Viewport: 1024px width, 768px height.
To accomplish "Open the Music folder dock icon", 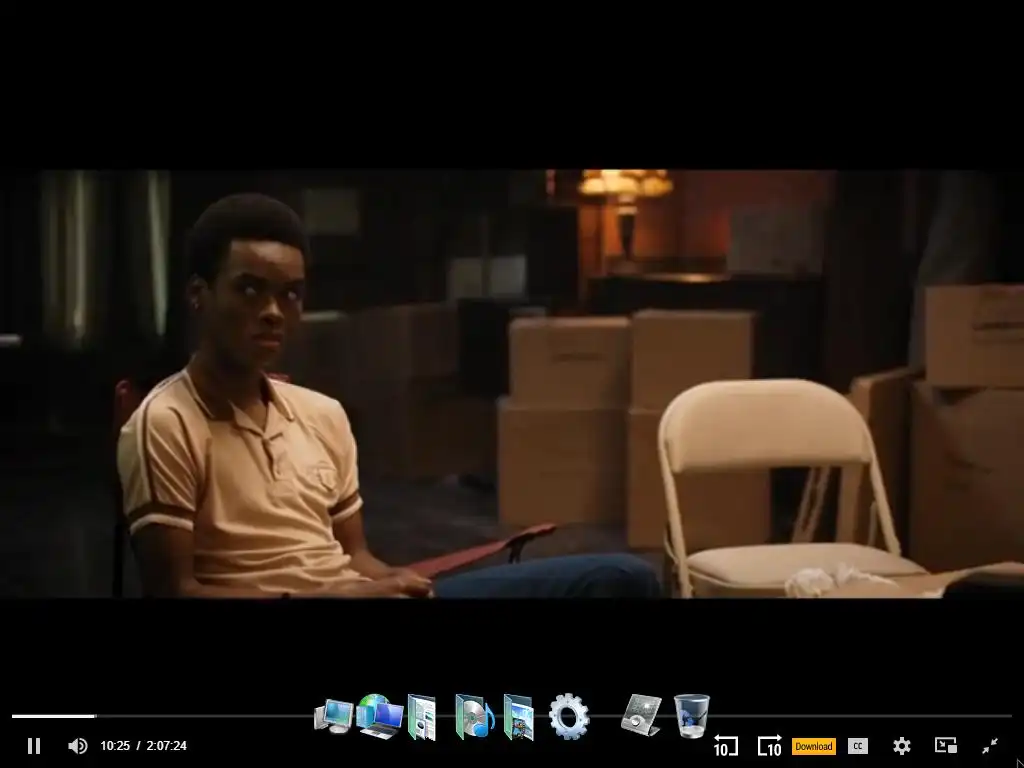I will (x=475, y=716).
